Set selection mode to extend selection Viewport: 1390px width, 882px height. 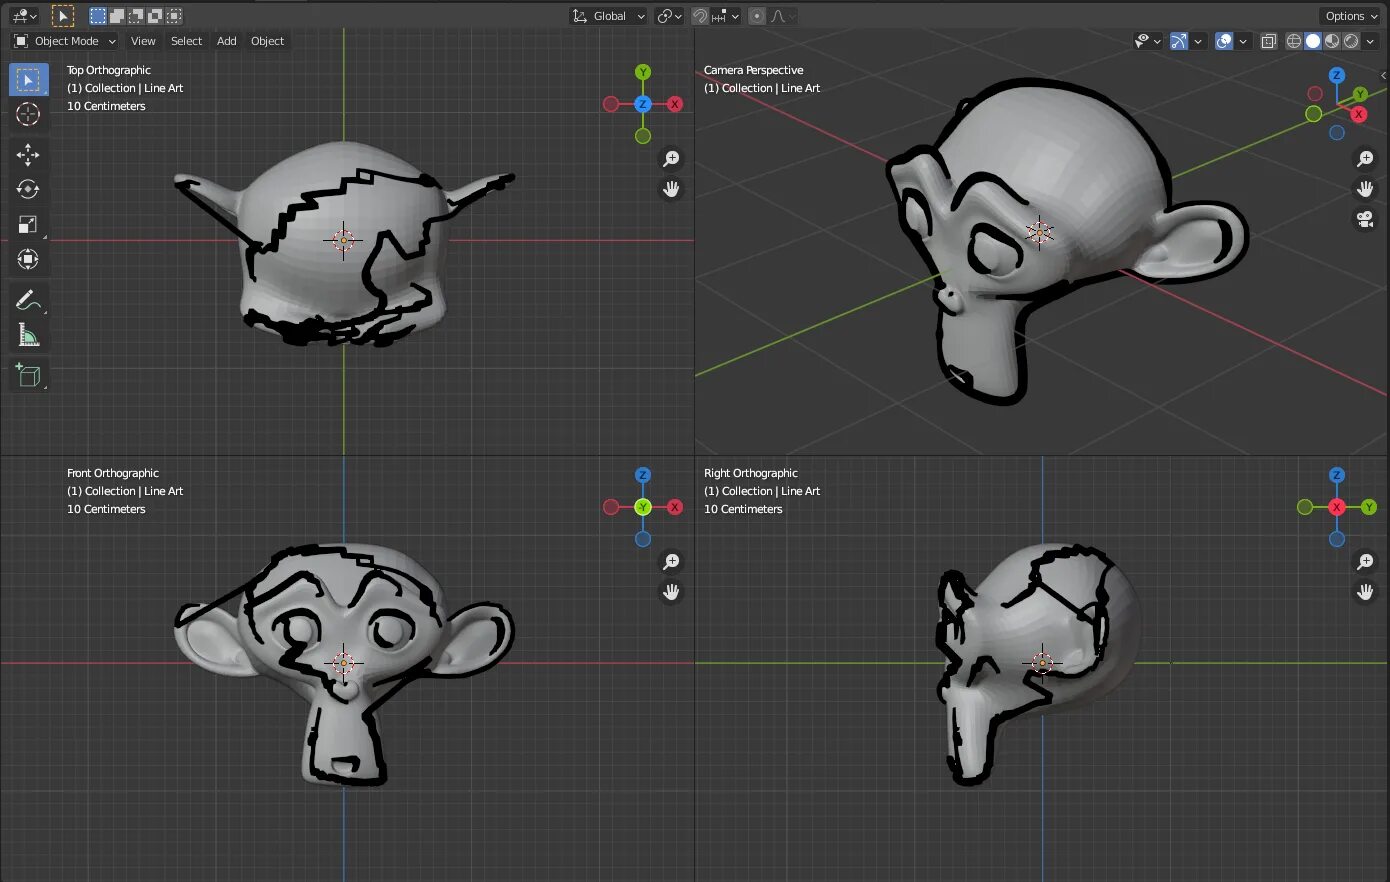point(117,16)
